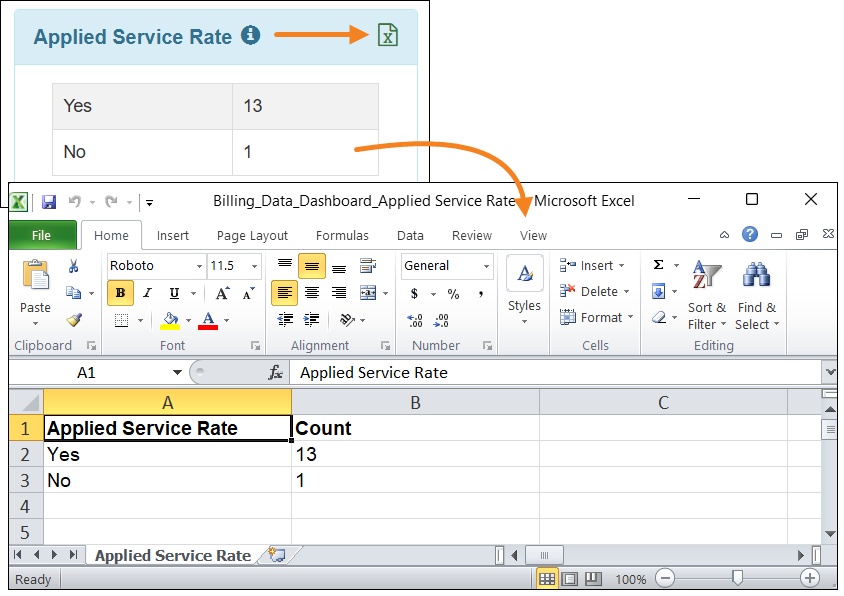The image size is (844, 596).
Task: Apply red font color
Action: tap(208, 320)
